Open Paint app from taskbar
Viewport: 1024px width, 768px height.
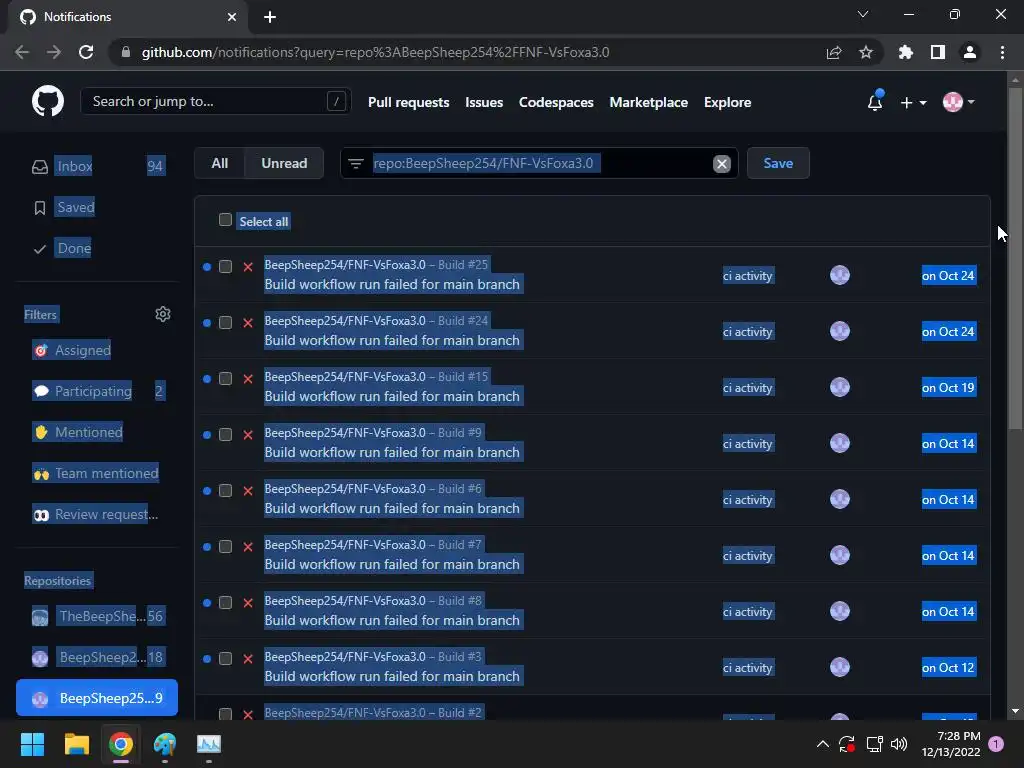[165, 744]
